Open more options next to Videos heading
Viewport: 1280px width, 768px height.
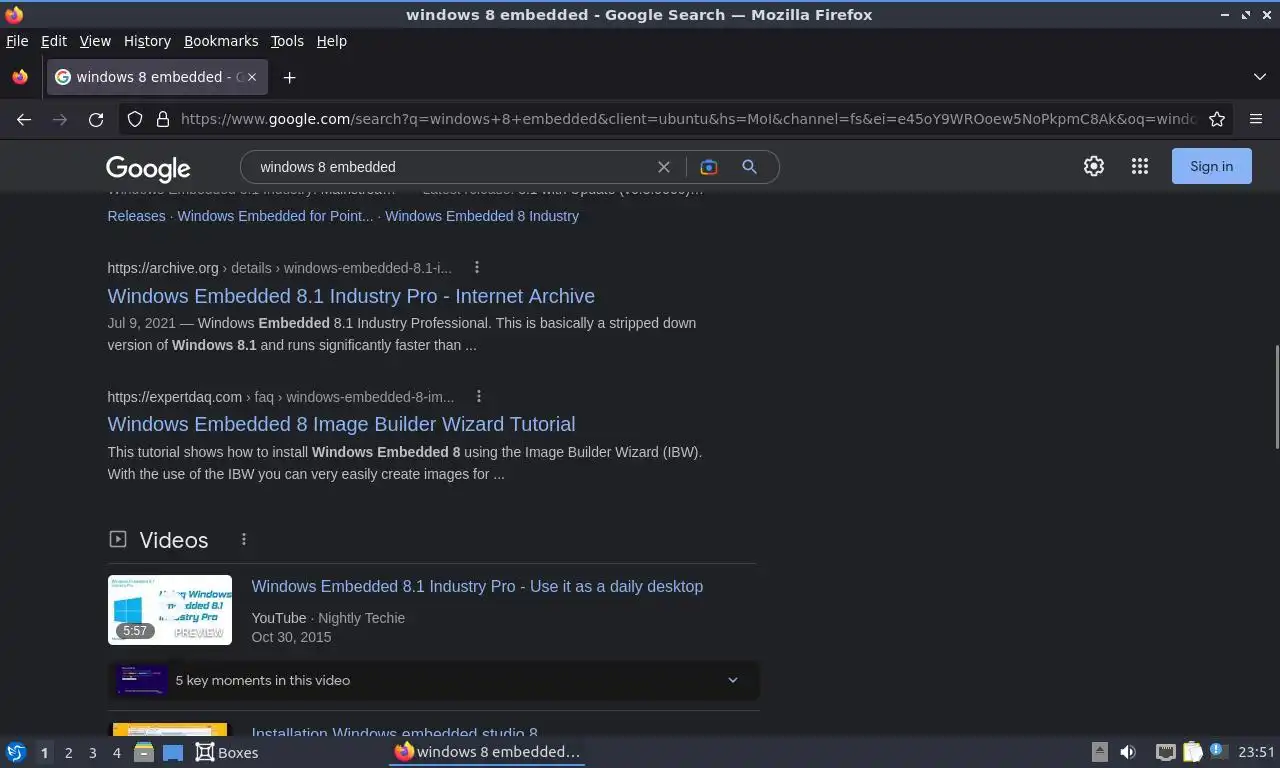tap(244, 540)
